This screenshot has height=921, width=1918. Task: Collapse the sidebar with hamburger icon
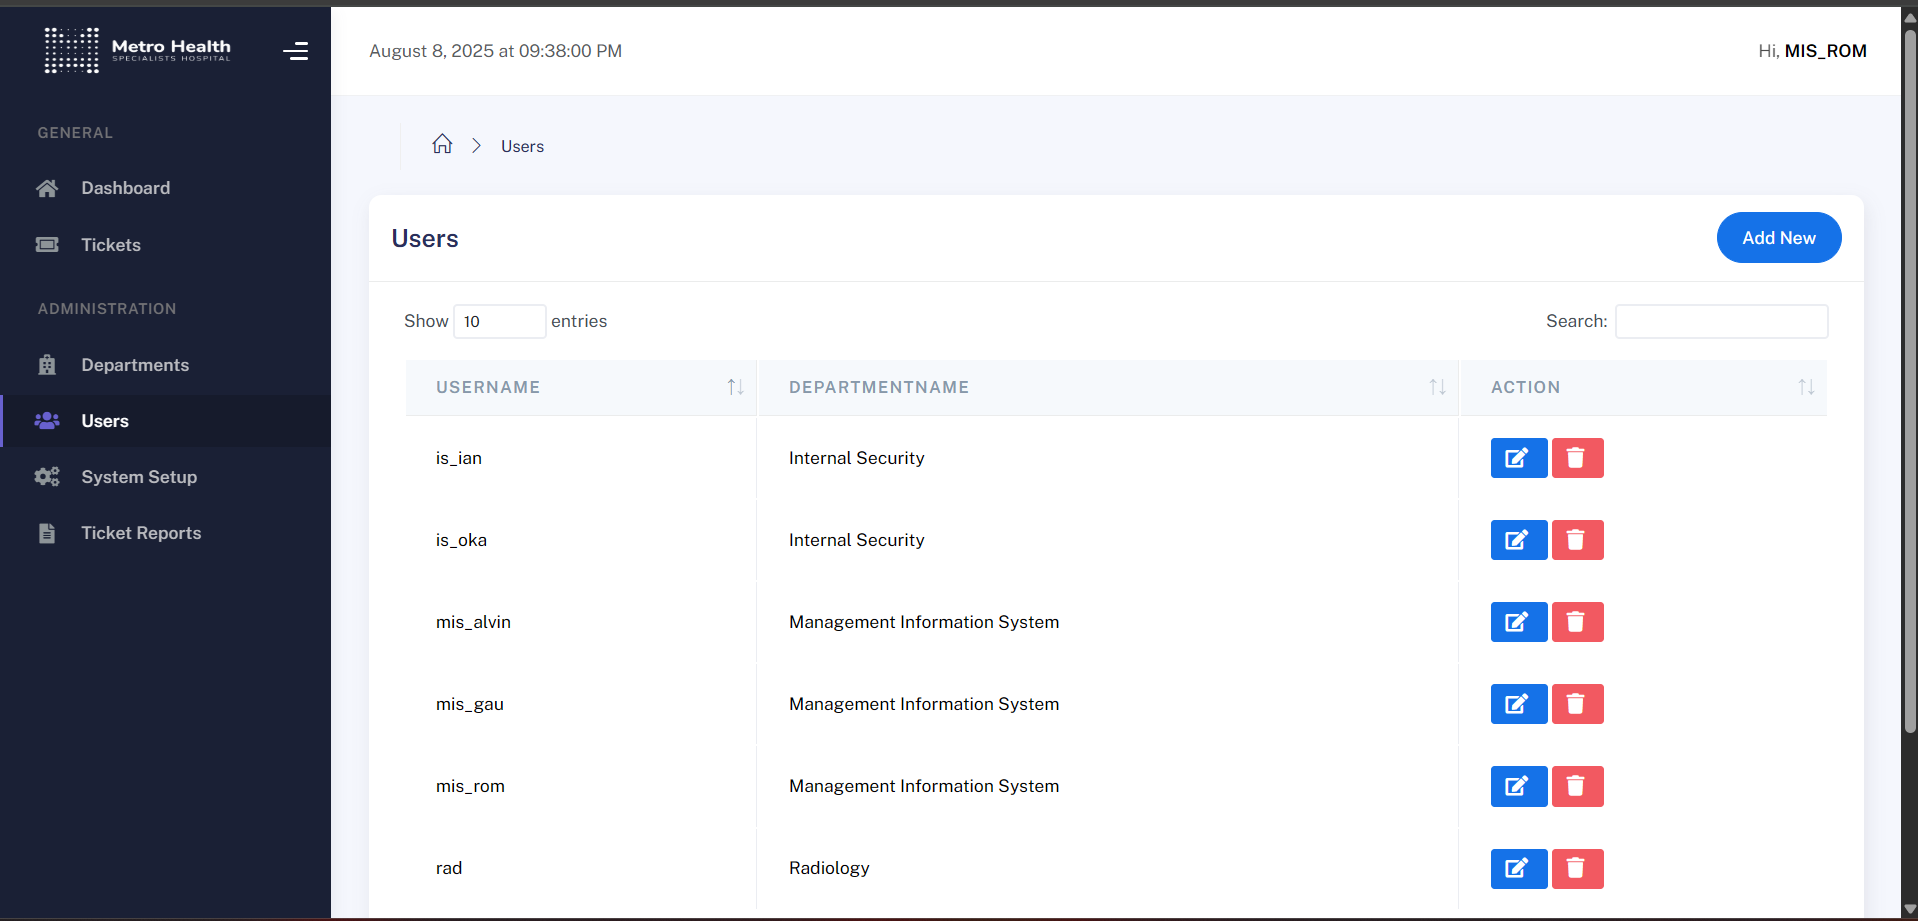(x=295, y=51)
